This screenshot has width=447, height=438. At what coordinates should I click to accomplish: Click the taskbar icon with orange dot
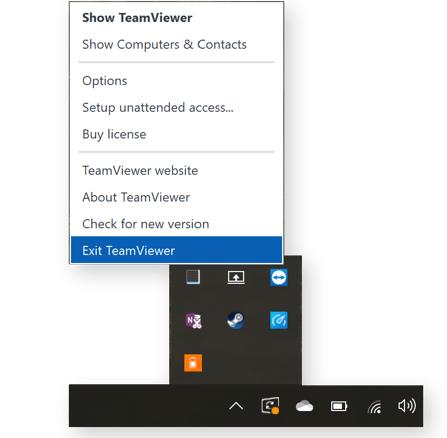(270, 406)
